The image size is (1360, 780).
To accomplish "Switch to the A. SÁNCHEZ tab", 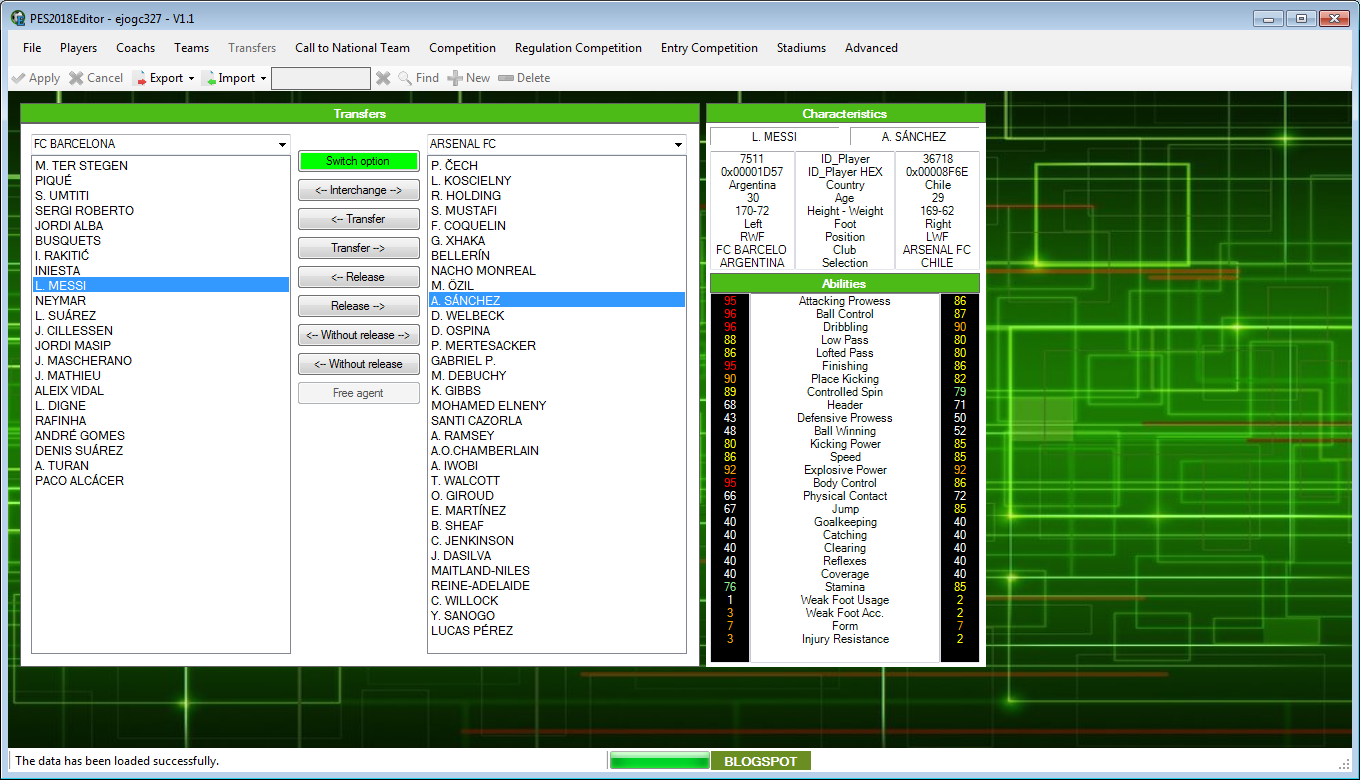I will point(914,136).
